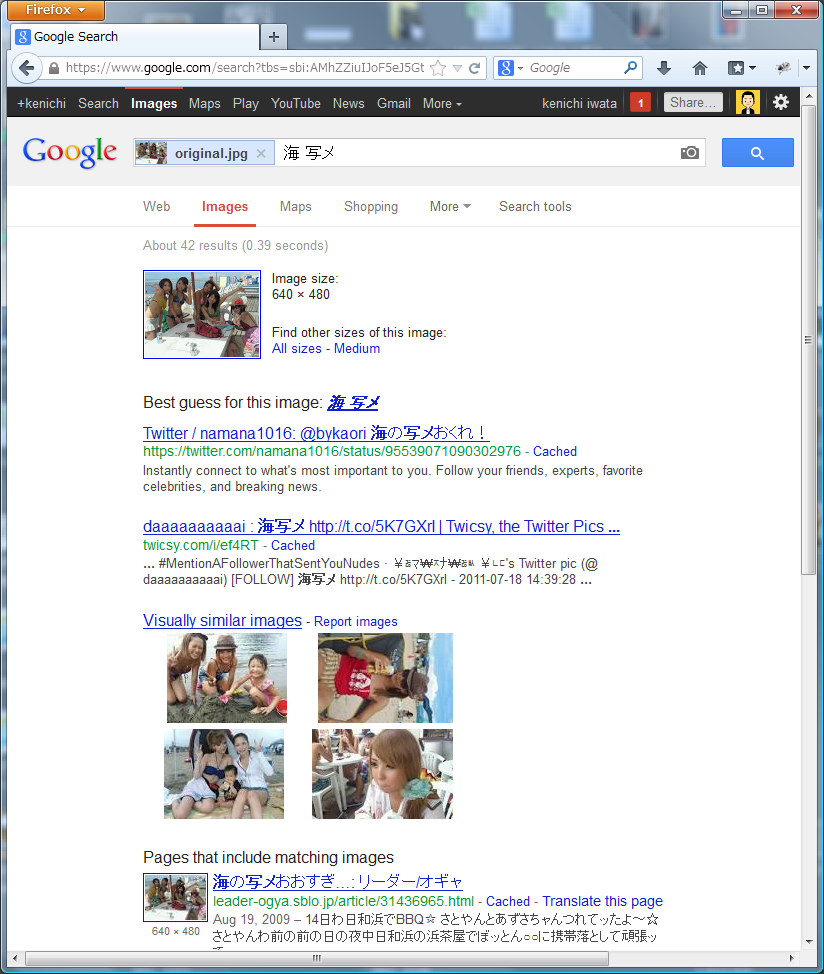
Task: Open the Visually similar images link
Action: tap(222, 621)
